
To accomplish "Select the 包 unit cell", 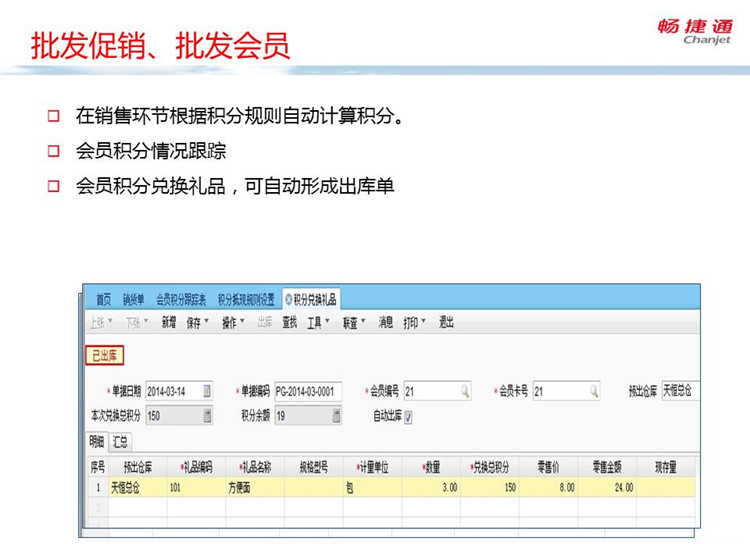I will point(373,488).
